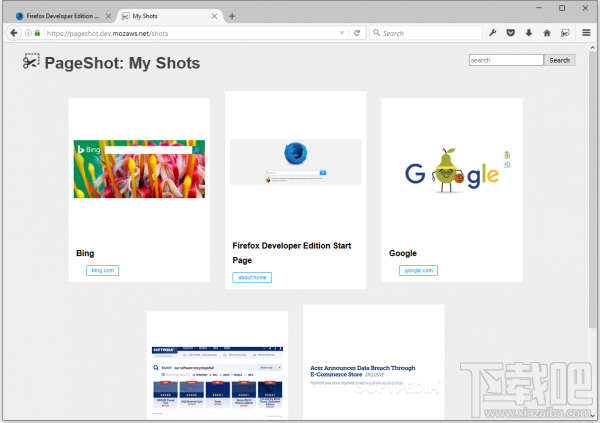600x423 pixels.
Task: Close the My Shots tab
Action: [x=214, y=16]
